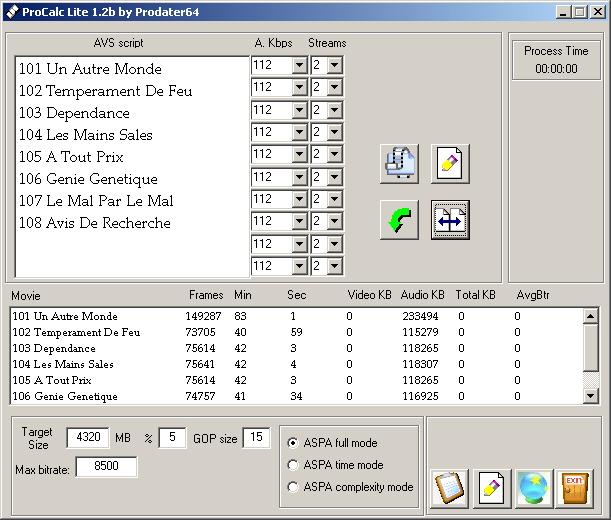This screenshot has height=520, width=611.
Task: Click the EXIT door icon
Action: click(x=575, y=488)
